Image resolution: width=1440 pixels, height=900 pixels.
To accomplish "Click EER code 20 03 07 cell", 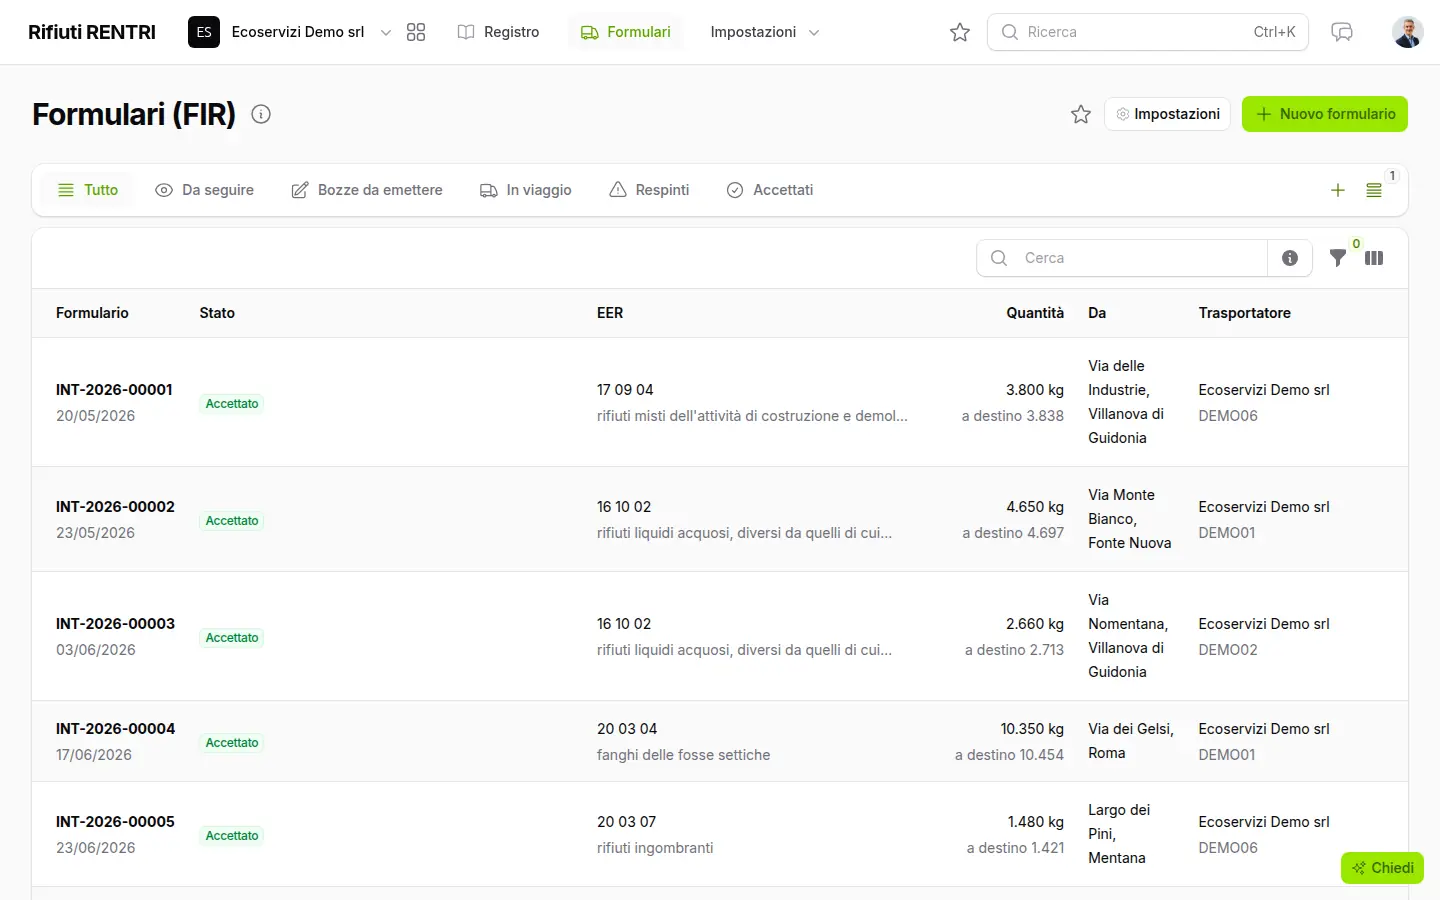I will 627,822.
